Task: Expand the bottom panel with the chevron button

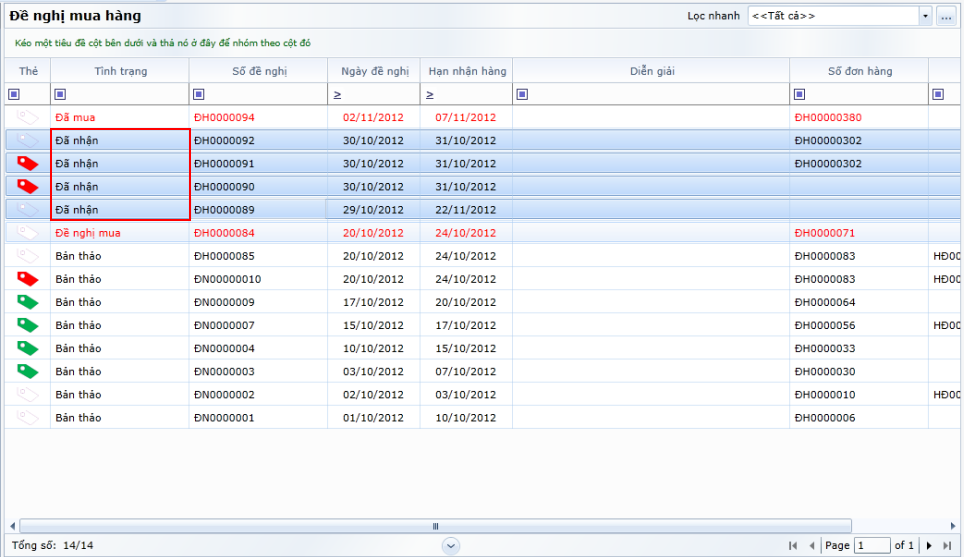Action: [451, 545]
